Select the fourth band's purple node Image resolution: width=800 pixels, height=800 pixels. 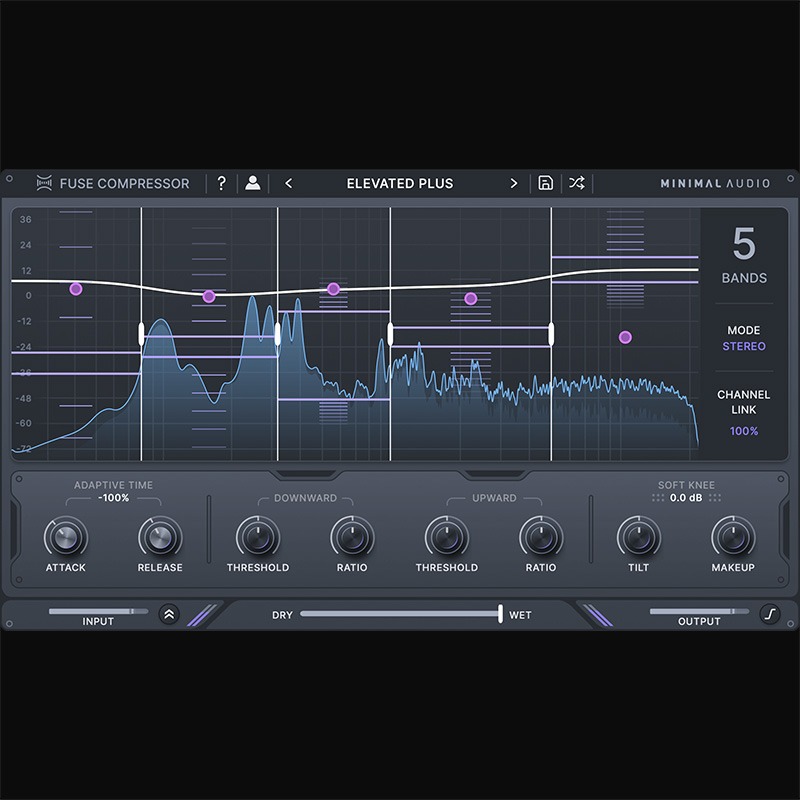click(x=470, y=298)
